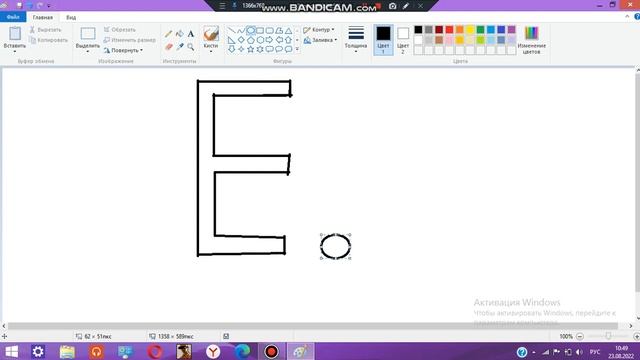Choose the Rounded rectangle shape
Screen dimensions: 640x360
tap(269, 31)
